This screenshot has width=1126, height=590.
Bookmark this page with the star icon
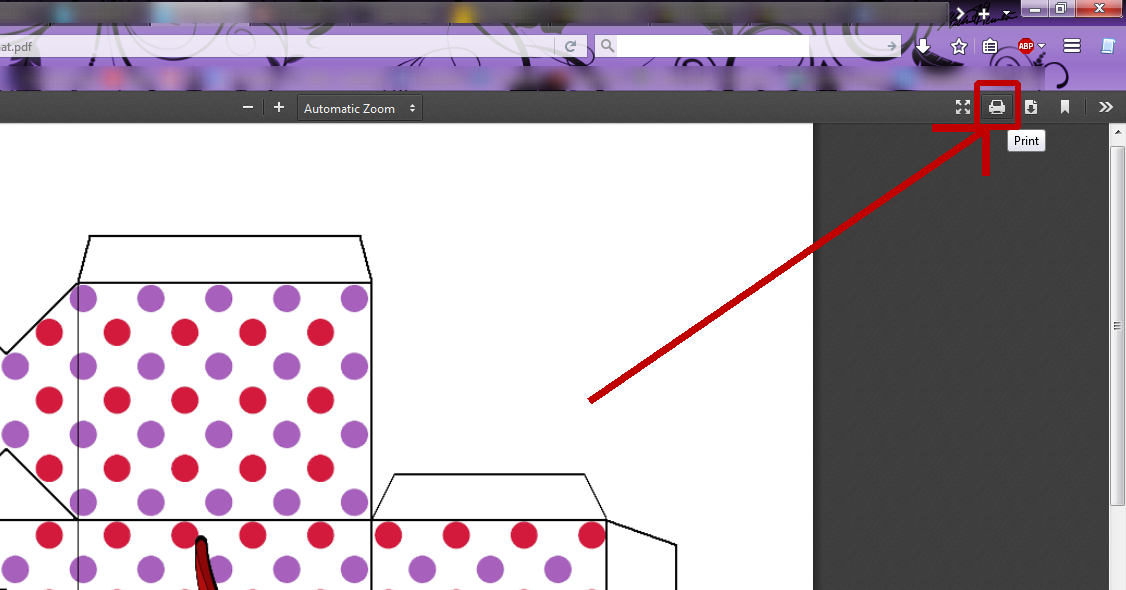click(x=958, y=46)
